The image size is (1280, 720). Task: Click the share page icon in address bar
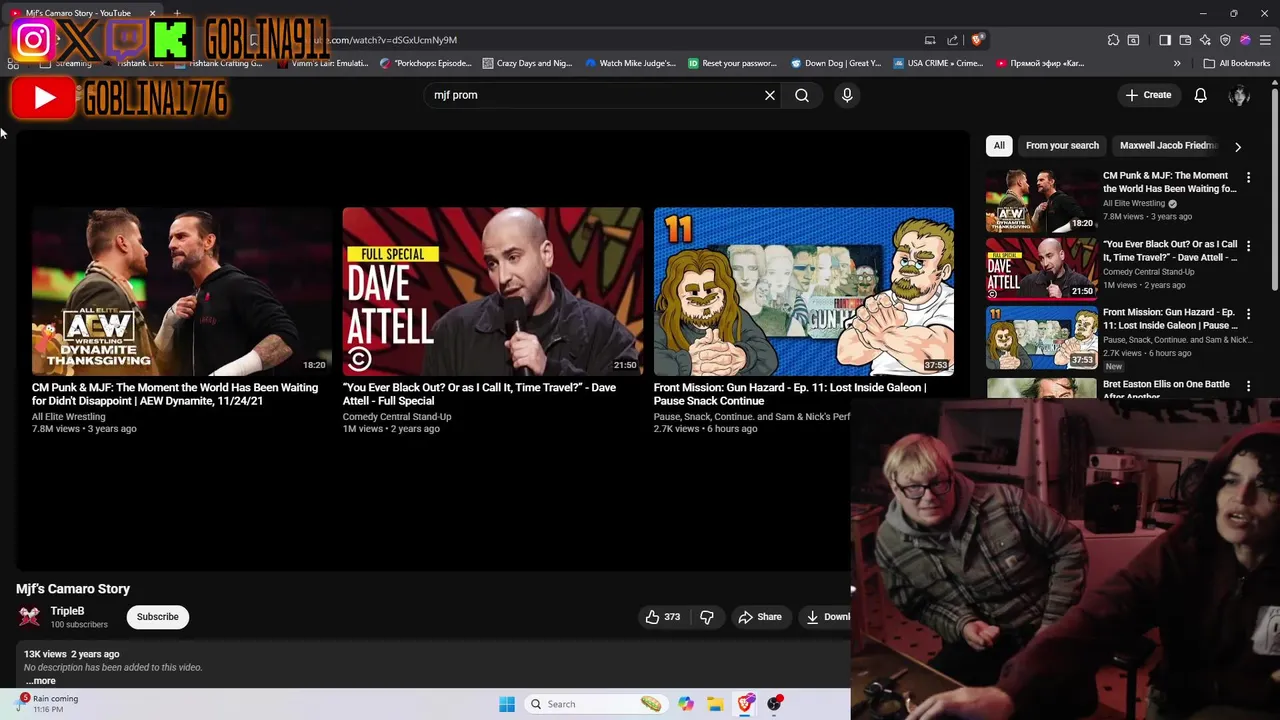(x=953, y=40)
